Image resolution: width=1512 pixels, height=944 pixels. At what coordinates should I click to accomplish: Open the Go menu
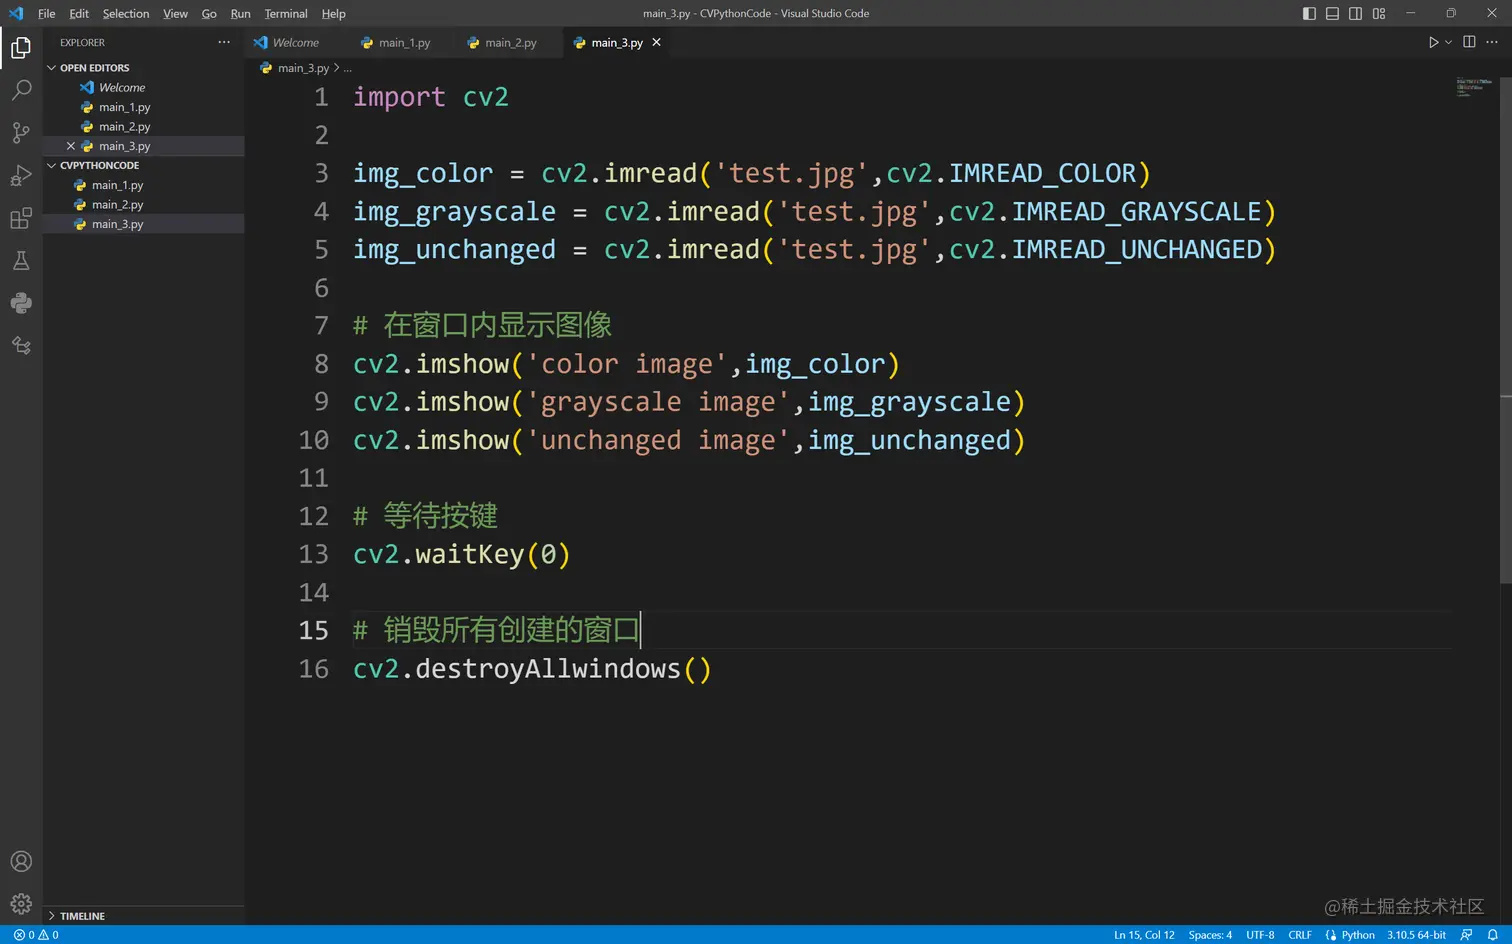click(209, 13)
